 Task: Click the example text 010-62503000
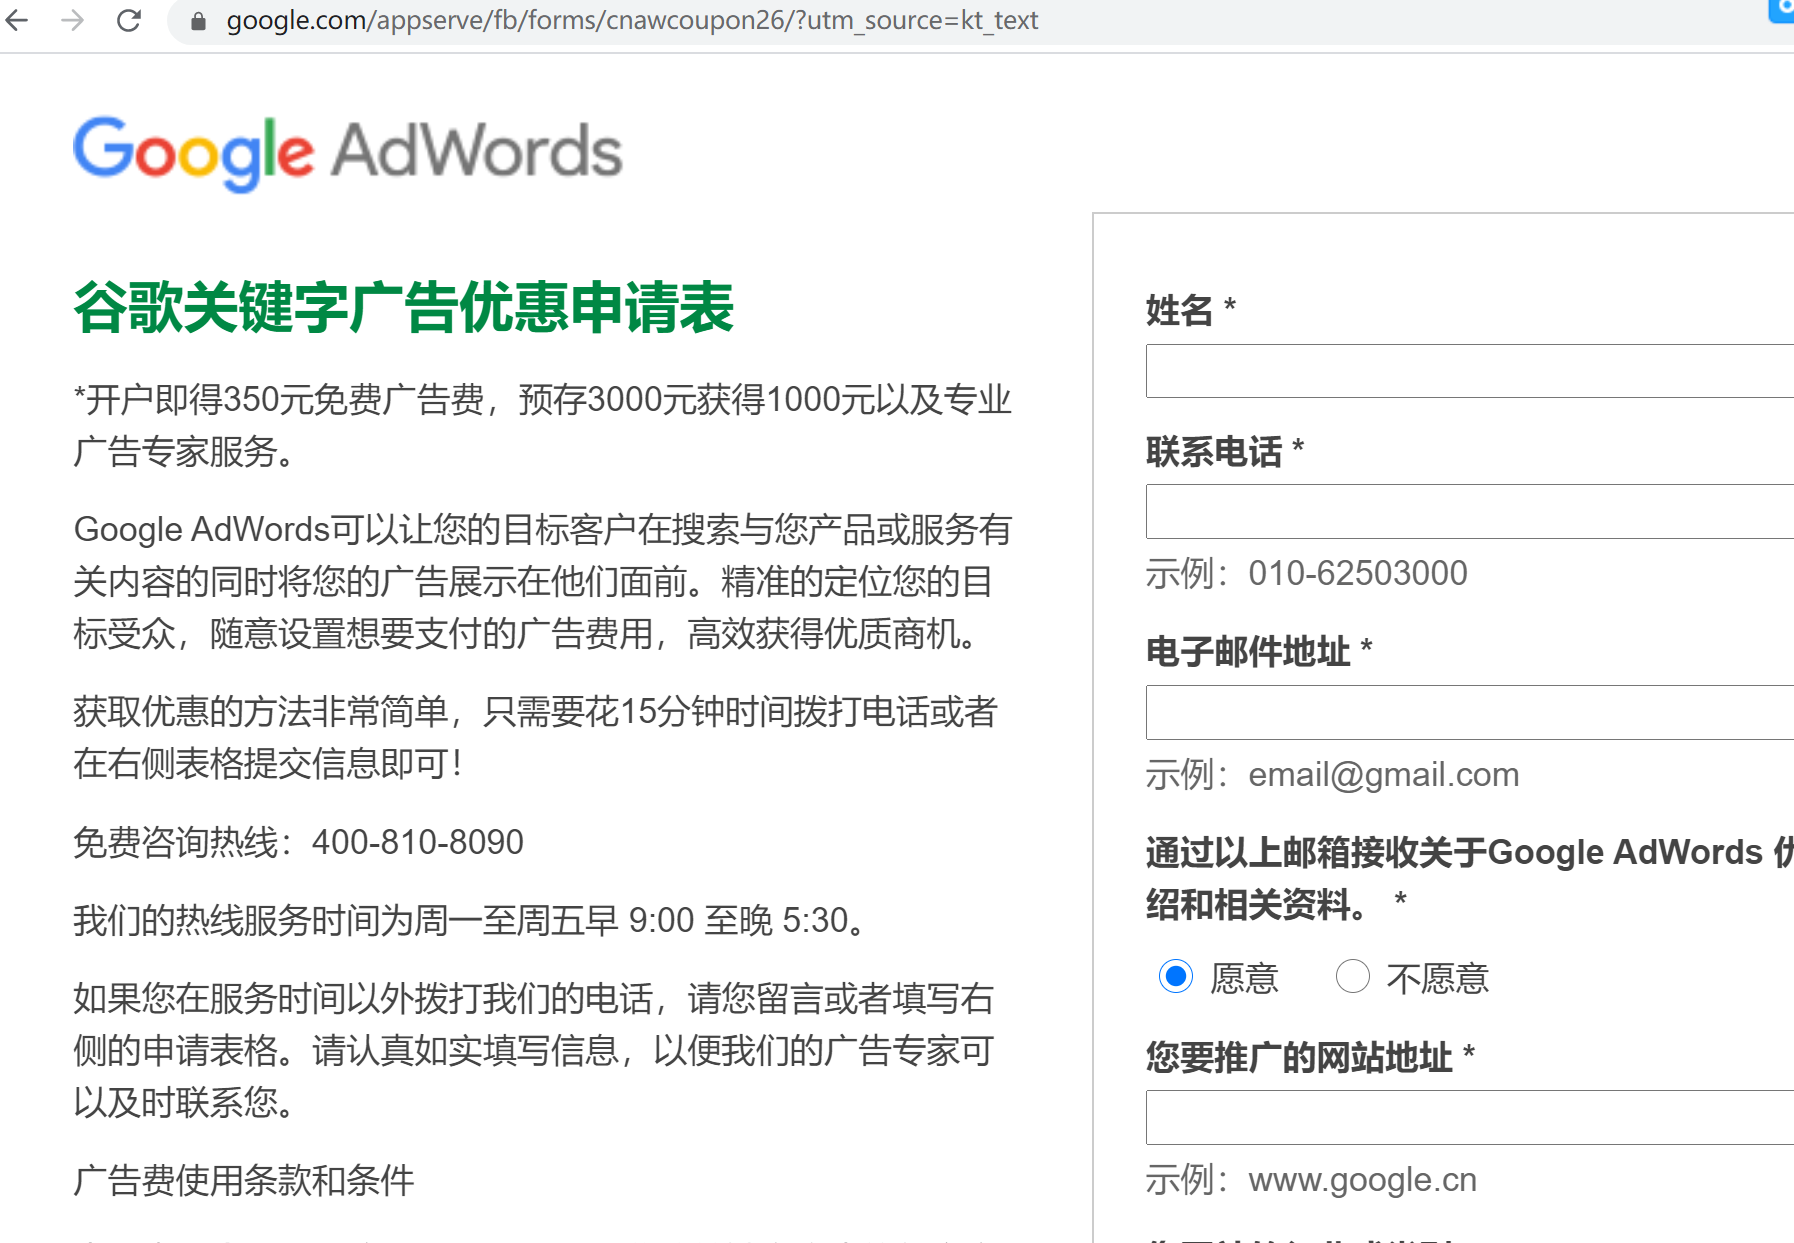click(1358, 573)
